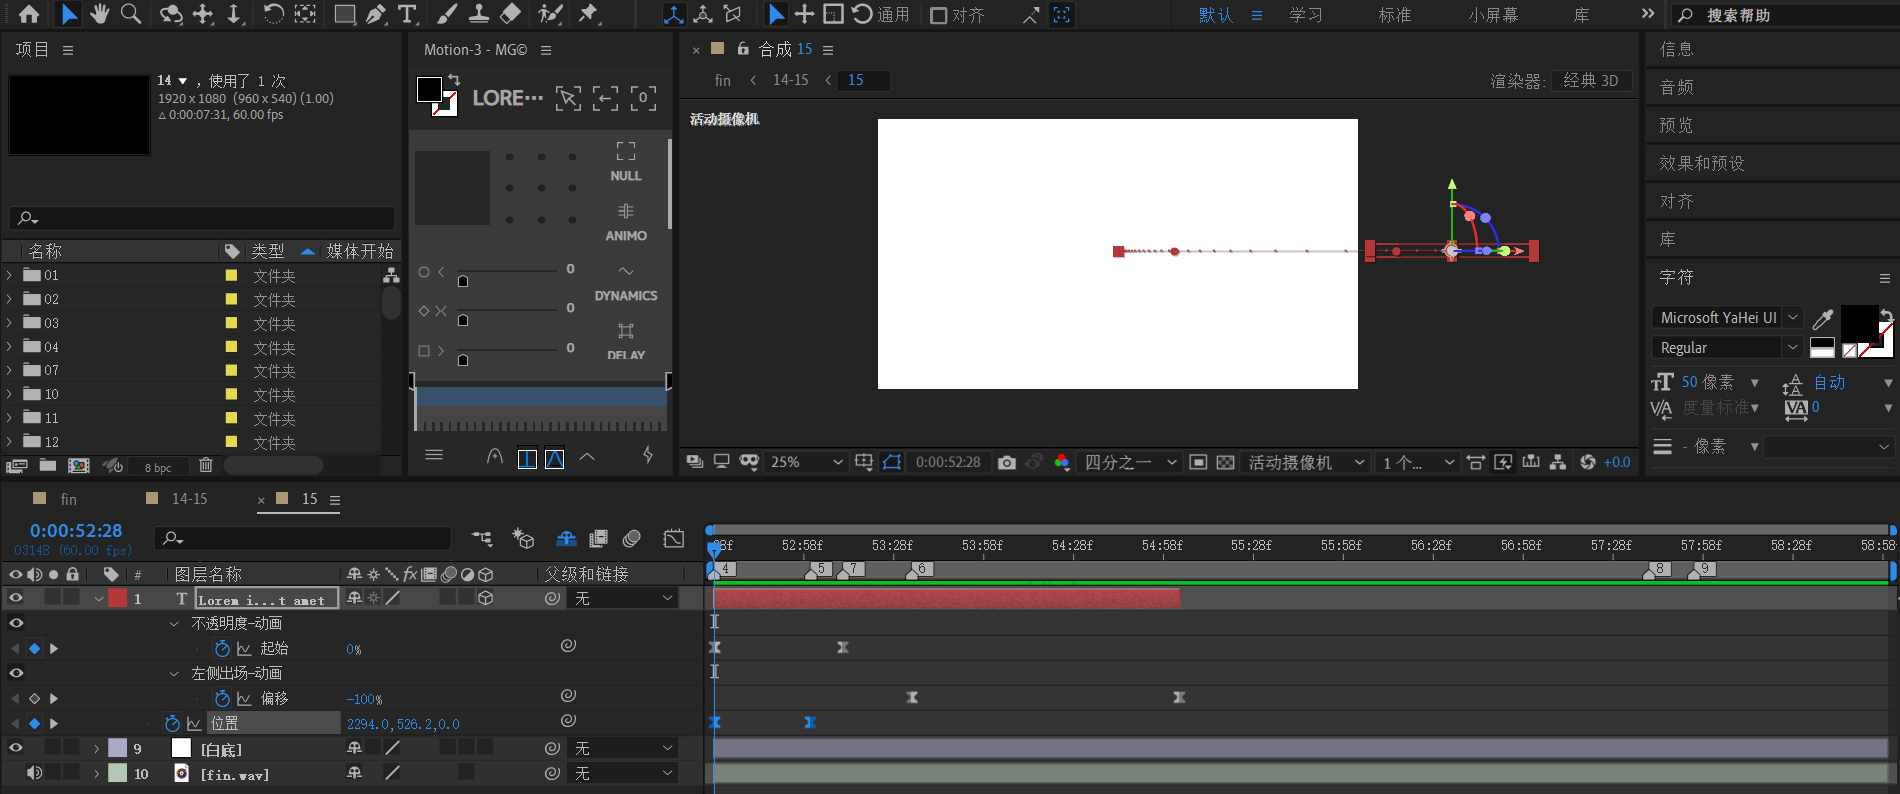Image resolution: width=1900 pixels, height=794 pixels.
Task: Click Motion-3 foreground black swatch
Action: coord(429,89)
